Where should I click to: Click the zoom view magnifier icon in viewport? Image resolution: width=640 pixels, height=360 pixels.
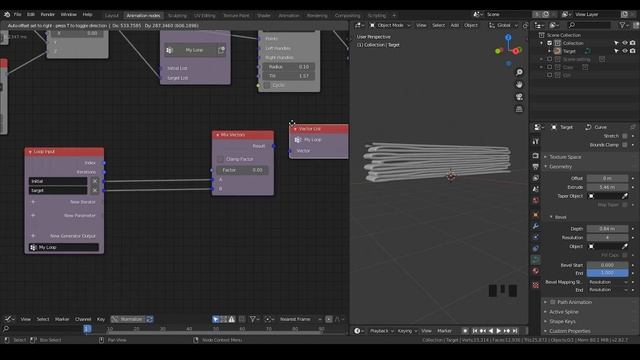point(519,72)
